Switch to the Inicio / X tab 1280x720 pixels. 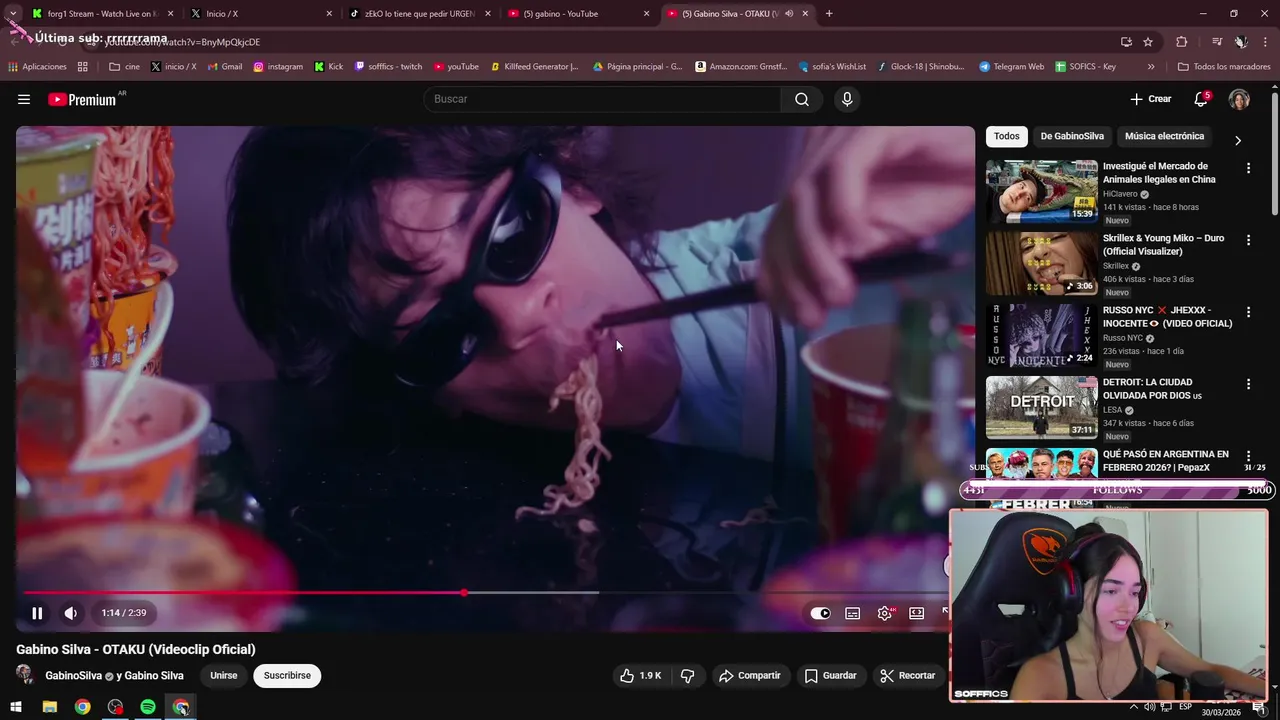262,14
